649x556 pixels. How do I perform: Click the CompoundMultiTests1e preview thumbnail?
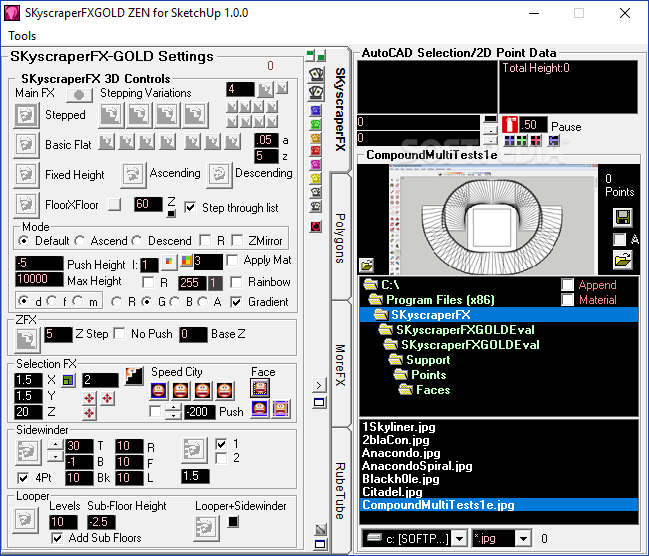pyautogui.click(x=493, y=219)
